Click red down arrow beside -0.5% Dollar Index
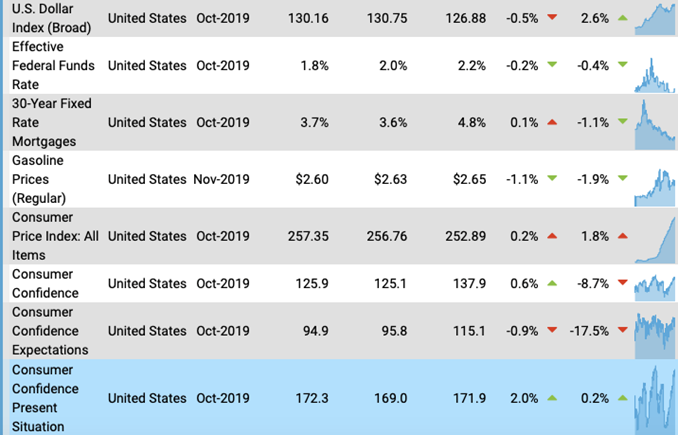Screen dimensions: 678x435 click(x=552, y=17)
